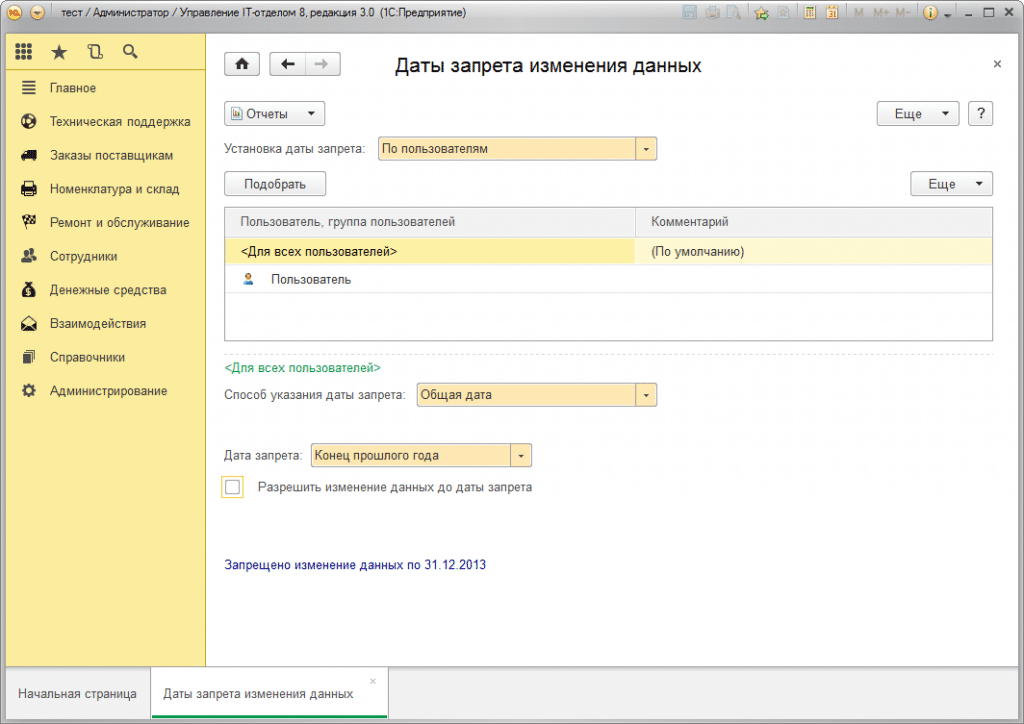Click the printer icon for Номенклатура и склад
This screenshot has width=1024, height=724.
(x=29, y=189)
